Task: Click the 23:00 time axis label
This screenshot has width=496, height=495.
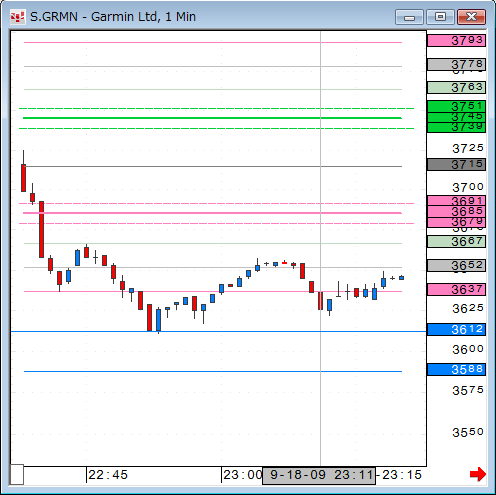Action: (243, 475)
